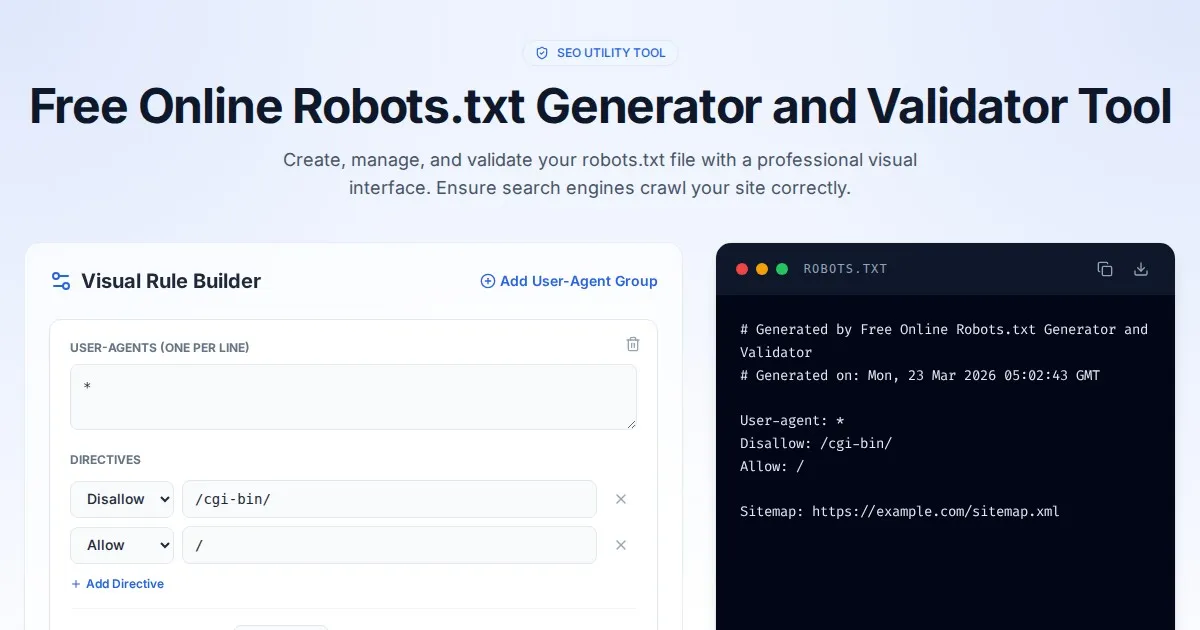Click the ROBOTS.TXT file name label
Viewport: 1200px width, 630px height.
click(x=845, y=269)
